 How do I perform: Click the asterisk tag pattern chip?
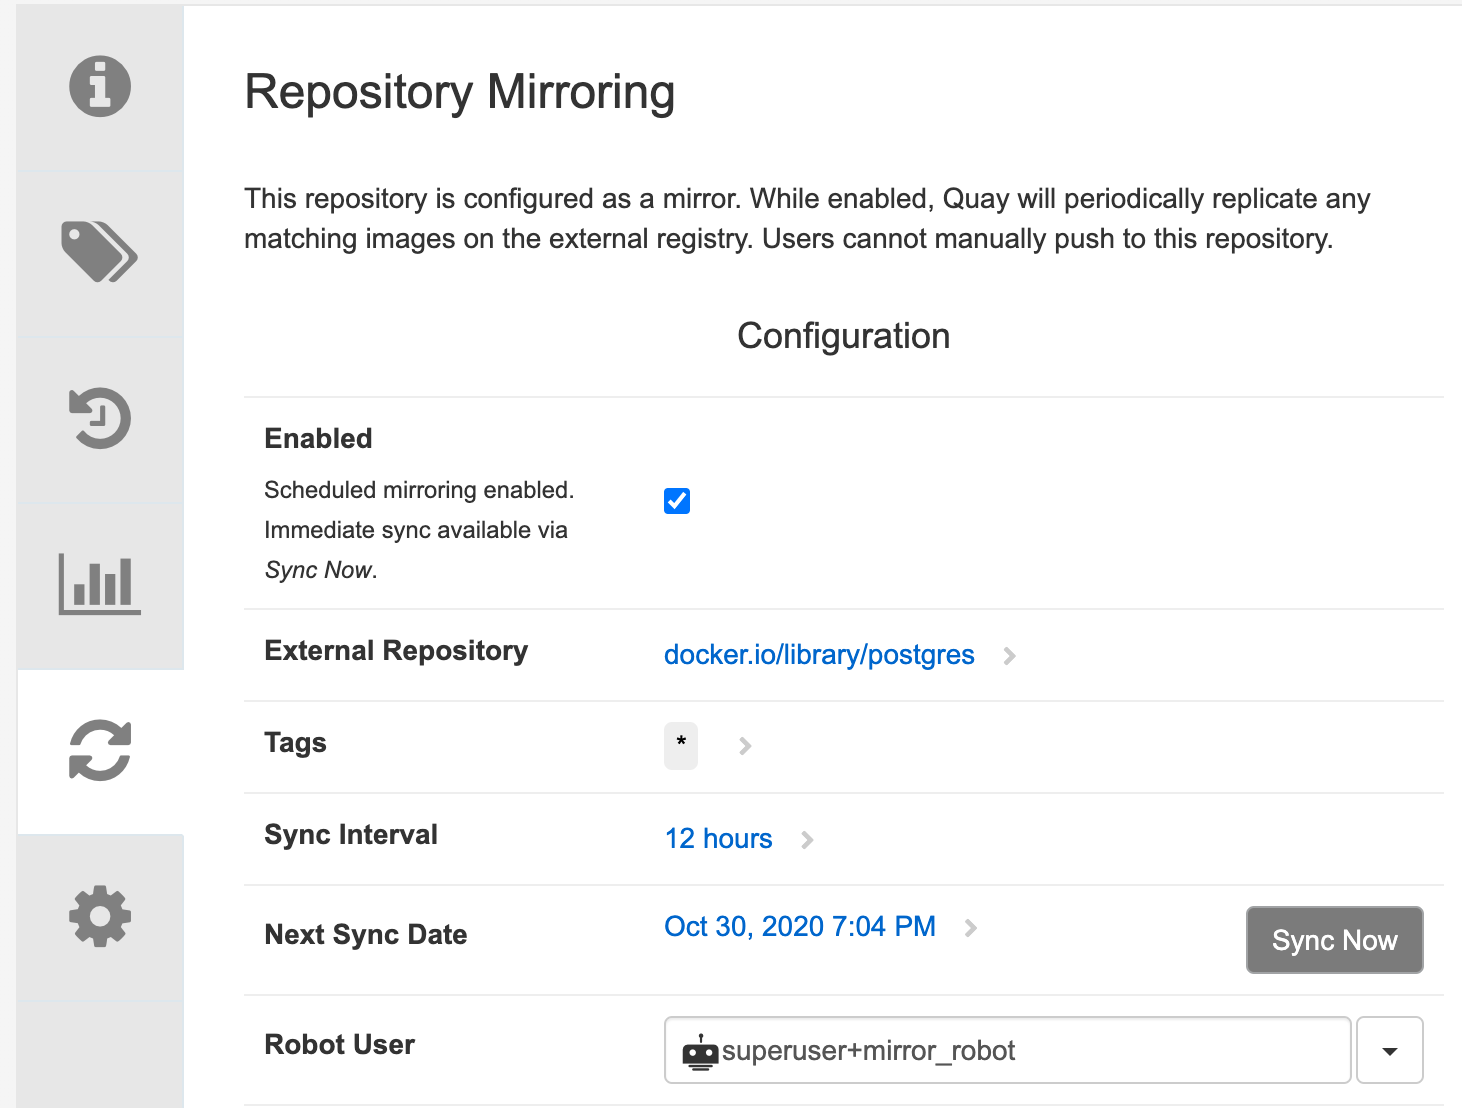click(x=681, y=746)
